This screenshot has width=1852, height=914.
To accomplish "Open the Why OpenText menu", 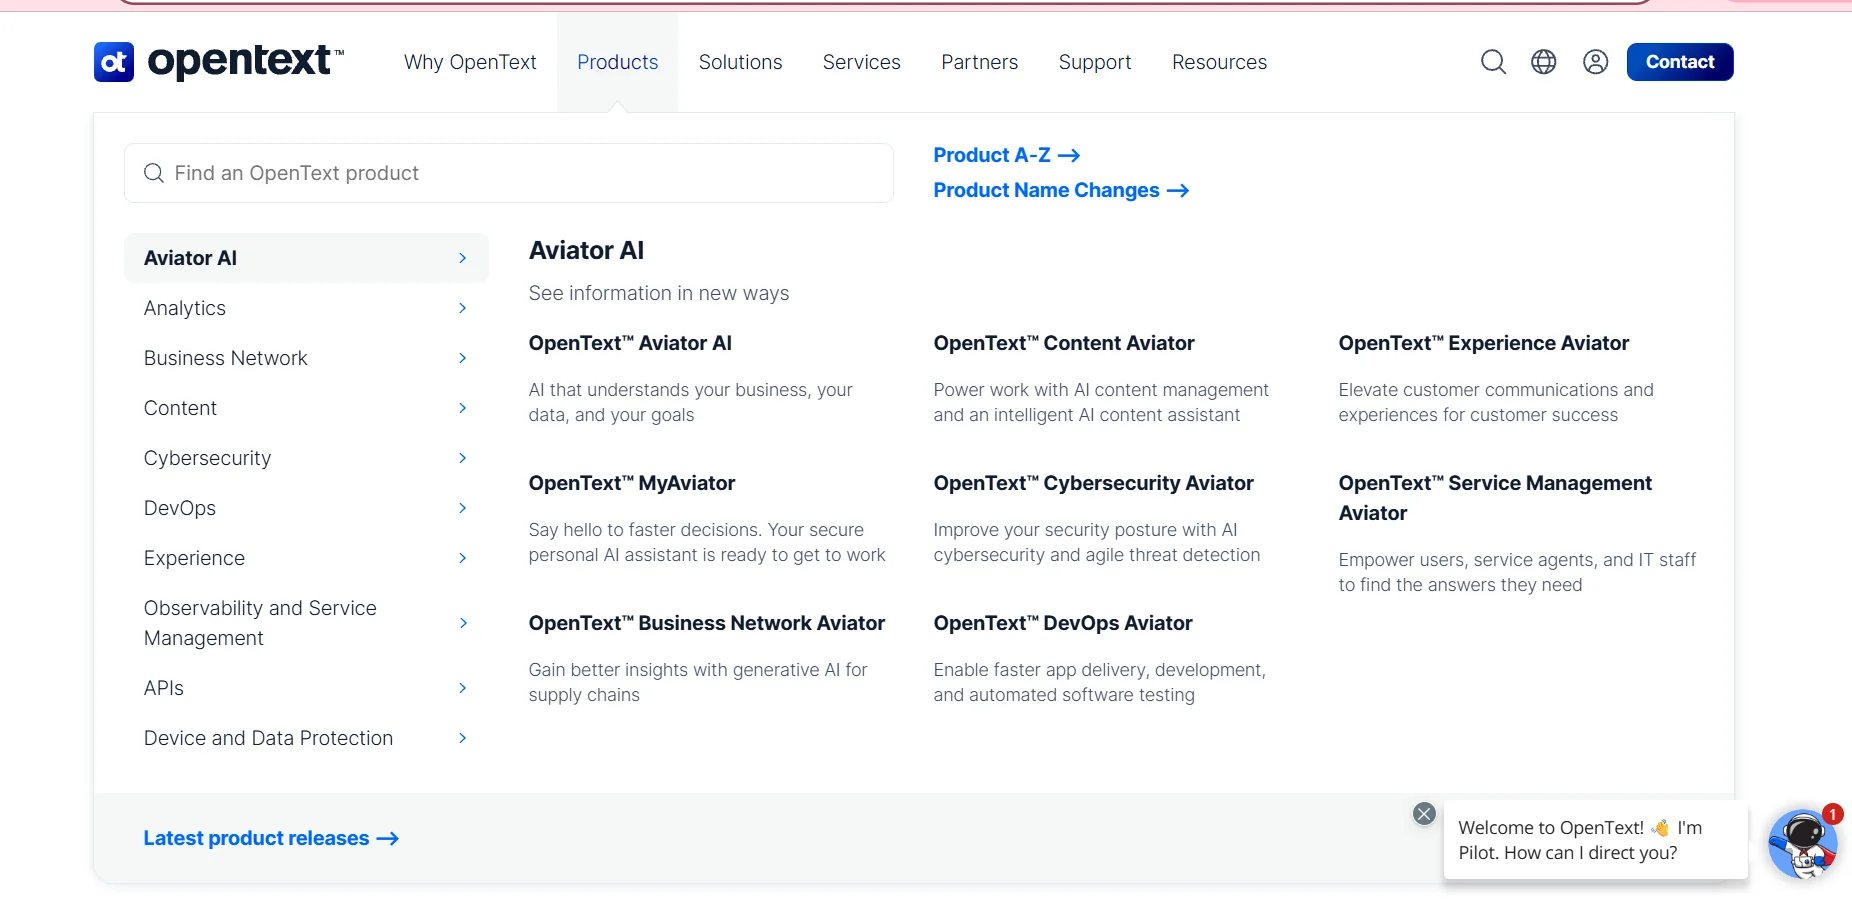I will coord(470,62).
